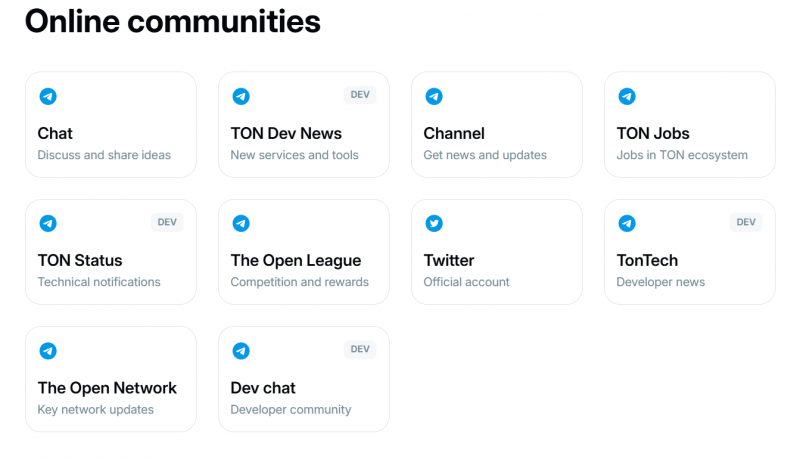Click the Telegram icon on The Open Network card
The width and height of the screenshot is (800, 459).
(x=48, y=350)
